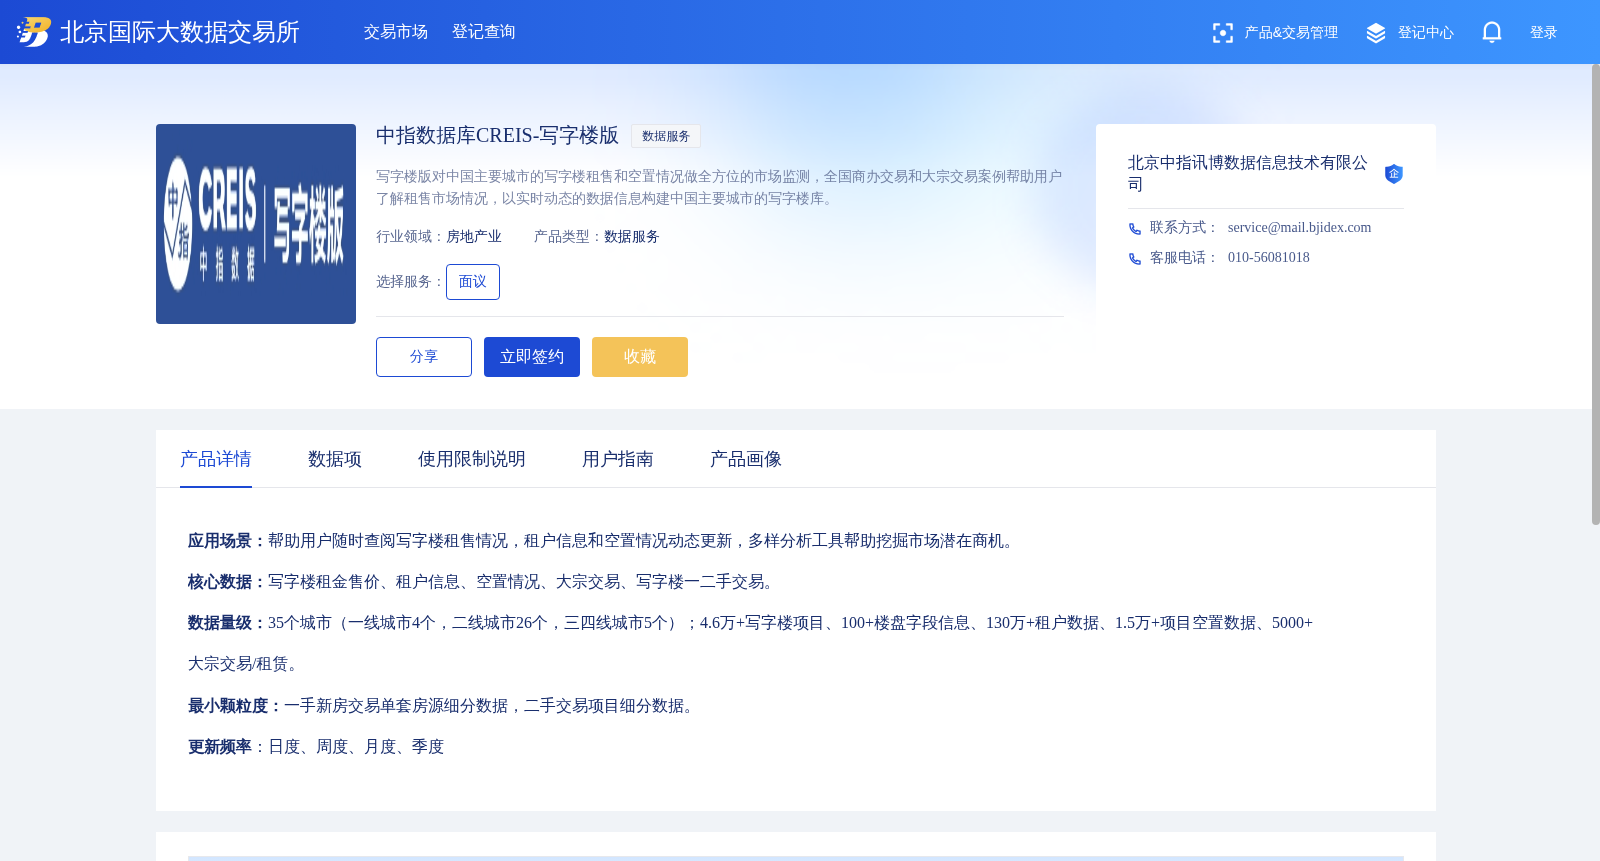Screen dimensions: 1600x861
Task: Click product title 中指数据库CREIS-写字楼版
Action: pyautogui.click(x=497, y=135)
